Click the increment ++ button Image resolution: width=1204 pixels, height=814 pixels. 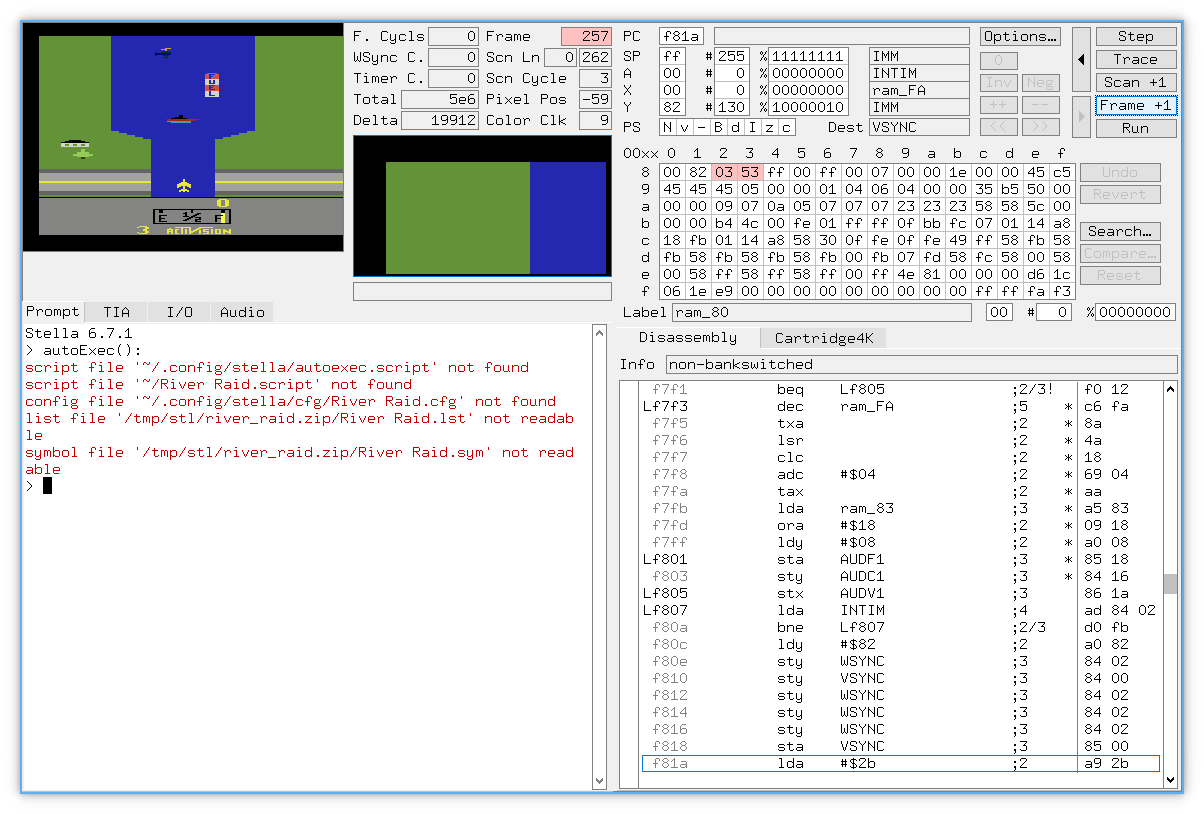click(x=999, y=105)
